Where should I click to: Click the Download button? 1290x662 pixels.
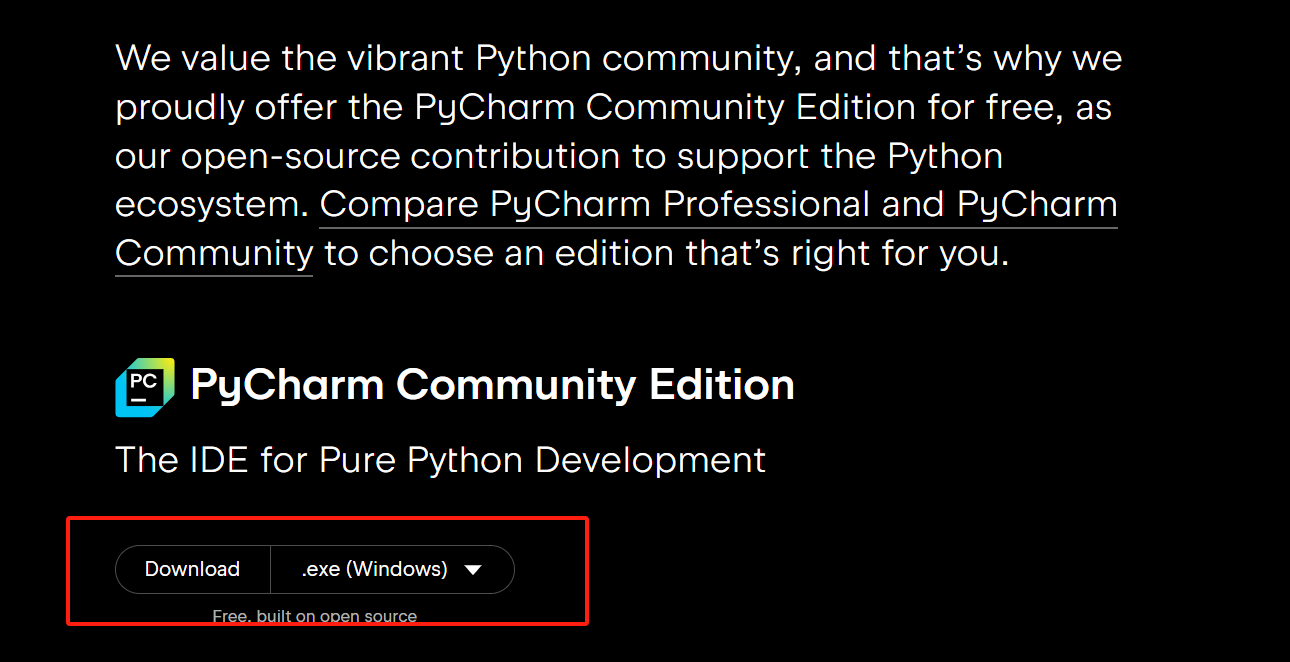[x=192, y=569]
